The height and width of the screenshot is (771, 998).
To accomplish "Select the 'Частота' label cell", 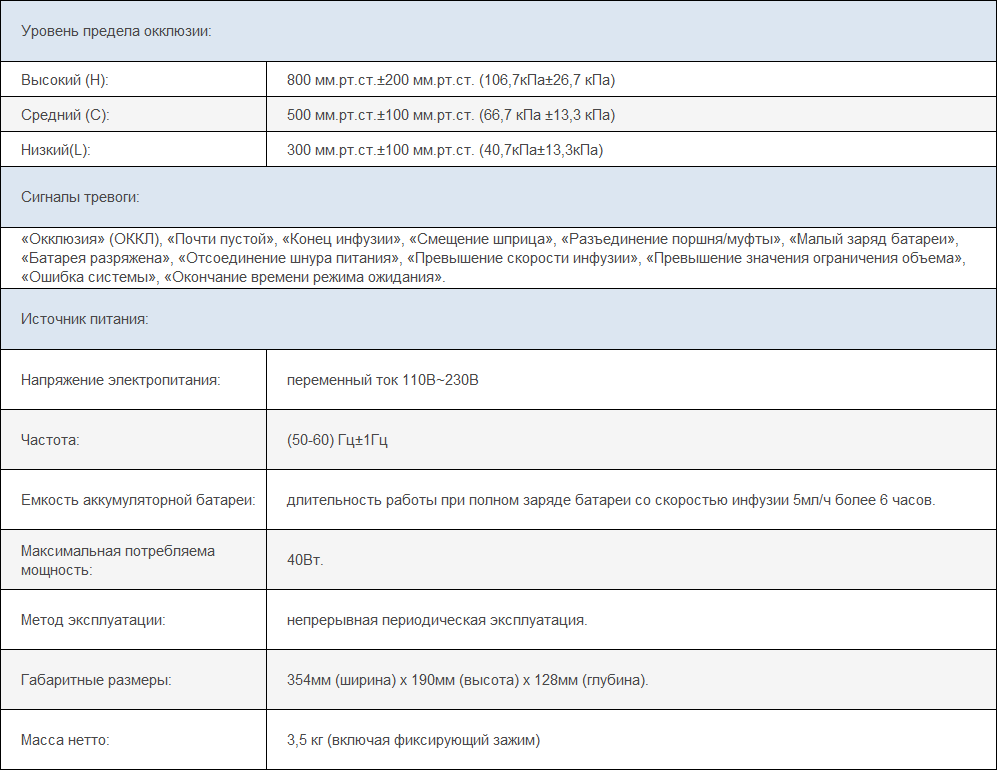I will click(50, 439).
